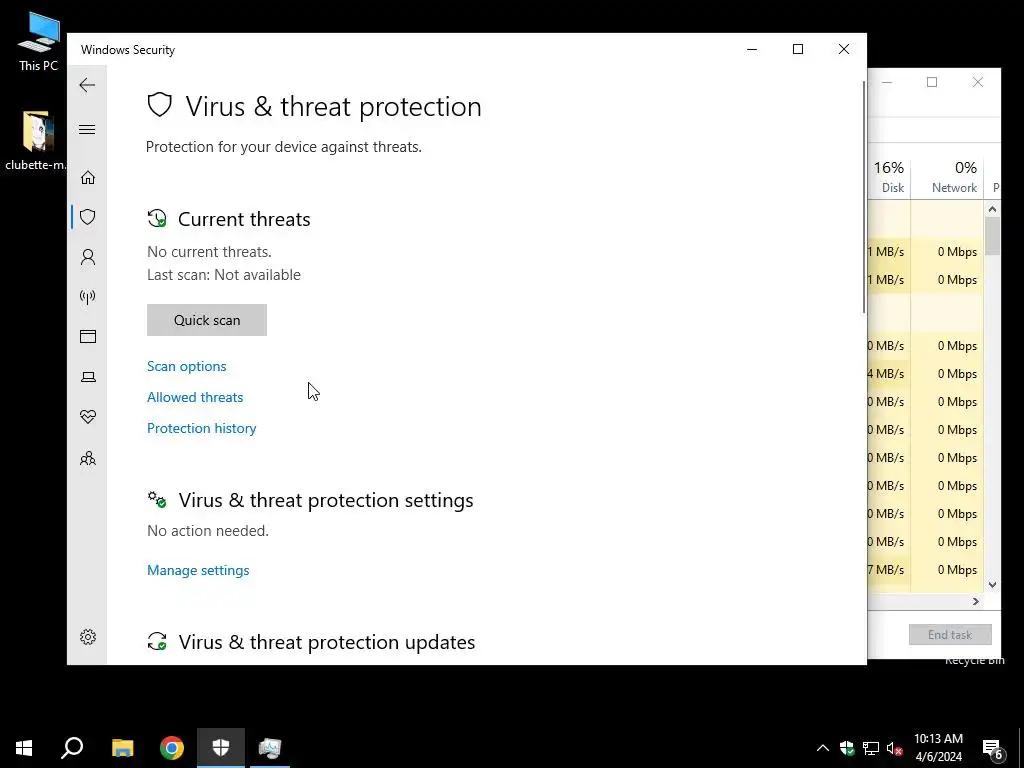Image resolution: width=1024 pixels, height=768 pixels.
Task: Click the protection updates refresh icon
Action: (157, 642)
